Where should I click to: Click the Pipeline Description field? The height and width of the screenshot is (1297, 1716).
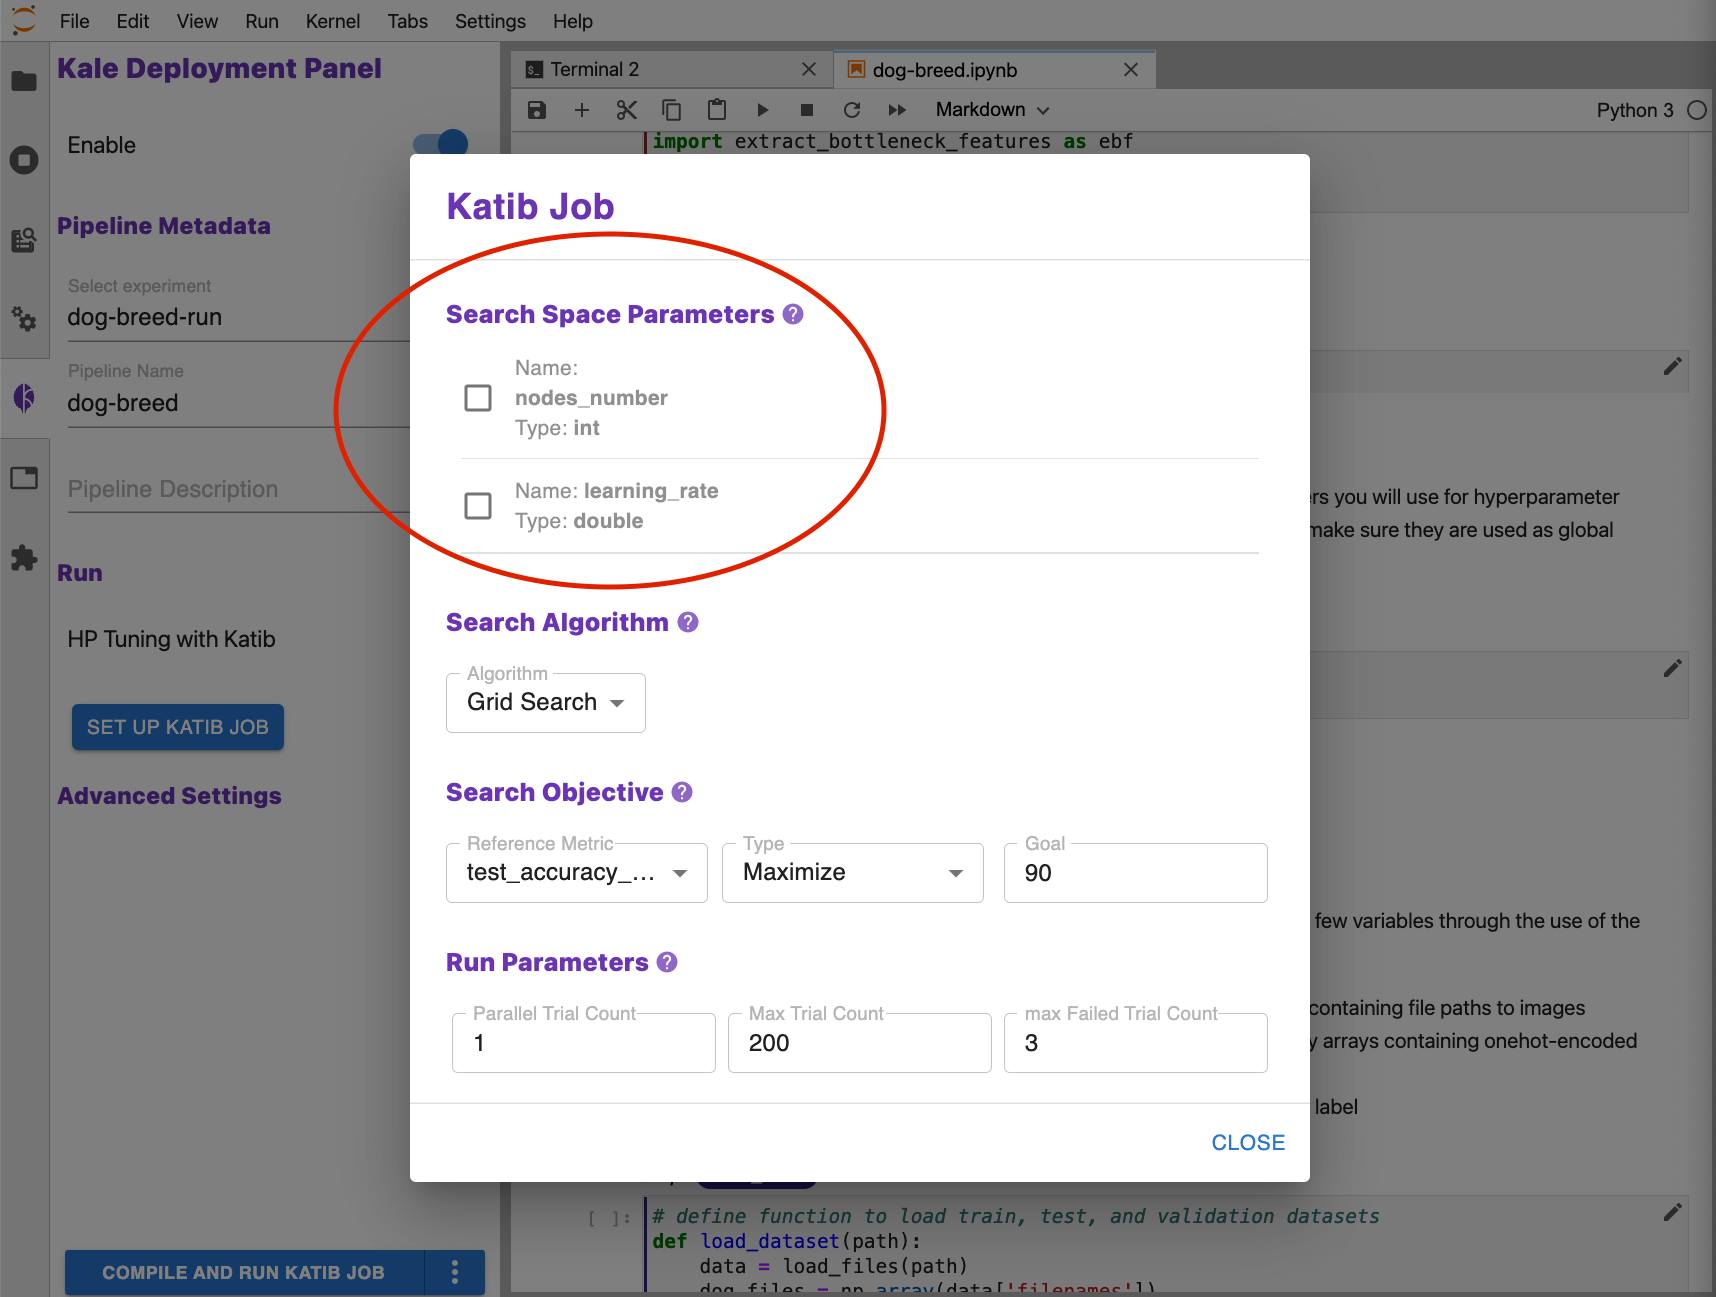point(238,489)
